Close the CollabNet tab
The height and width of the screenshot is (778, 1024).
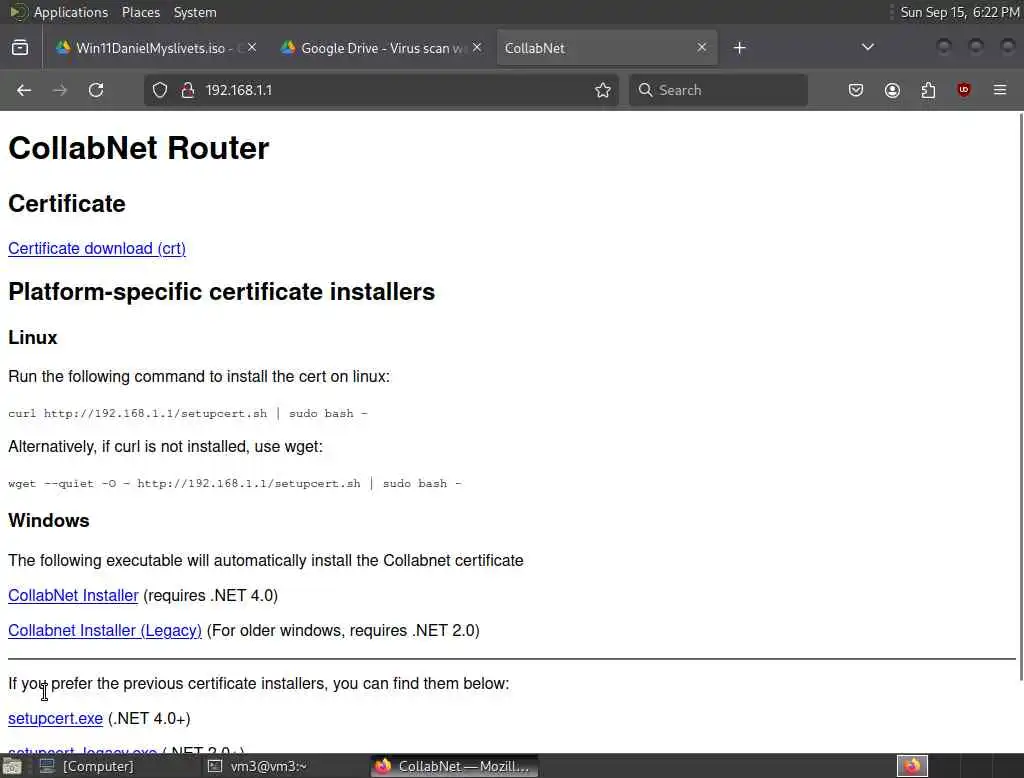701,48
